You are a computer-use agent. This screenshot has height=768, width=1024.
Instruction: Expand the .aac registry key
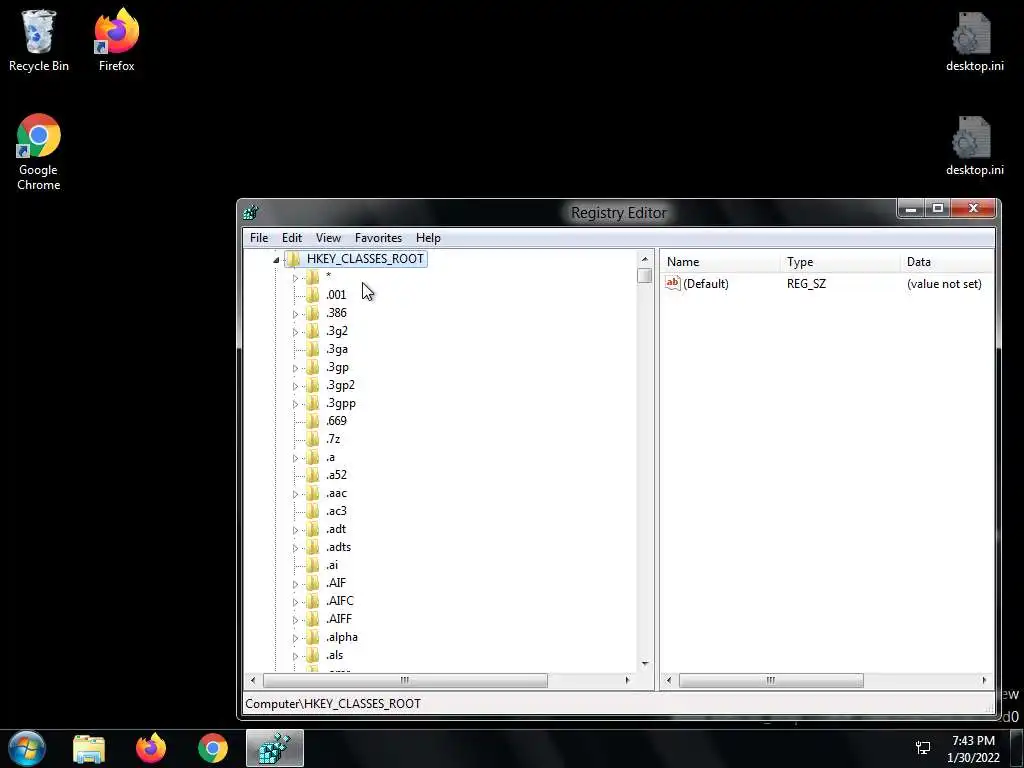[295, 494]
